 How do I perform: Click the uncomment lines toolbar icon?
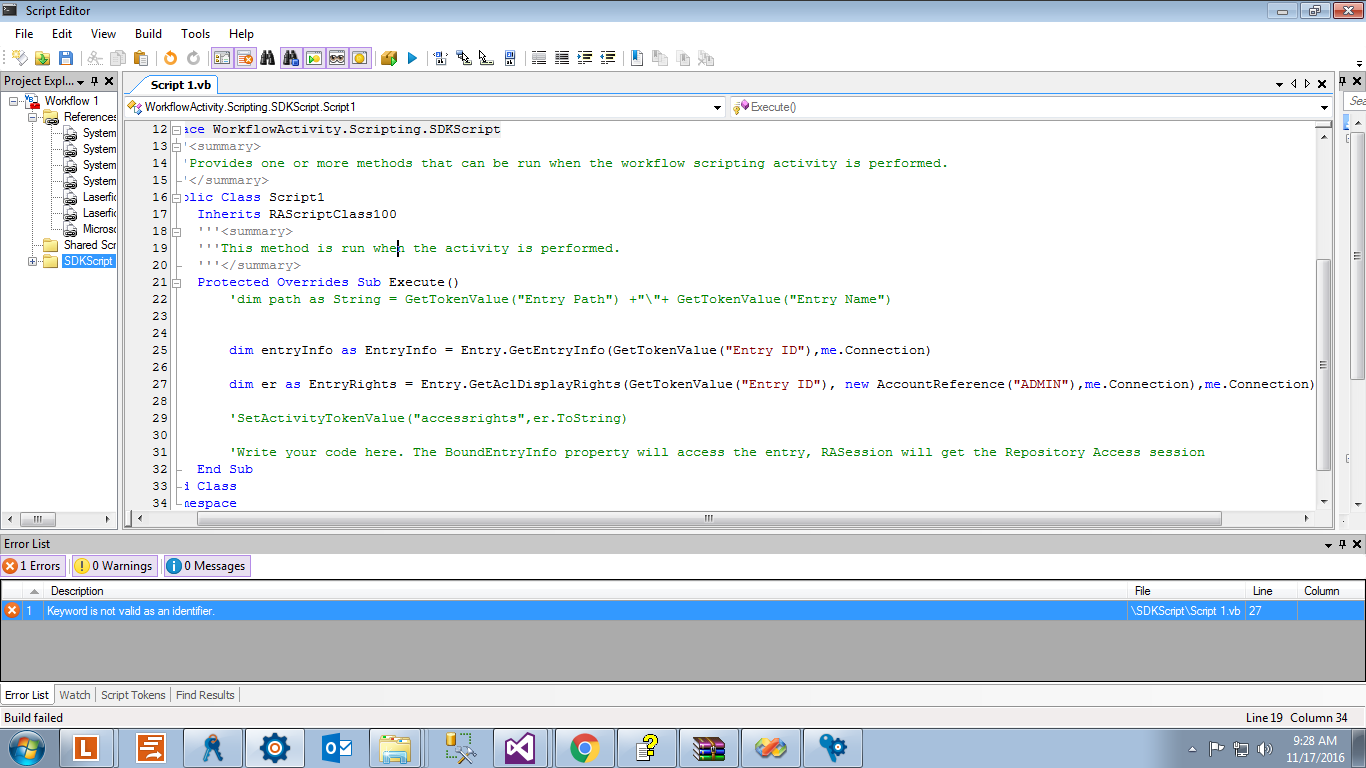coord(561,58)
